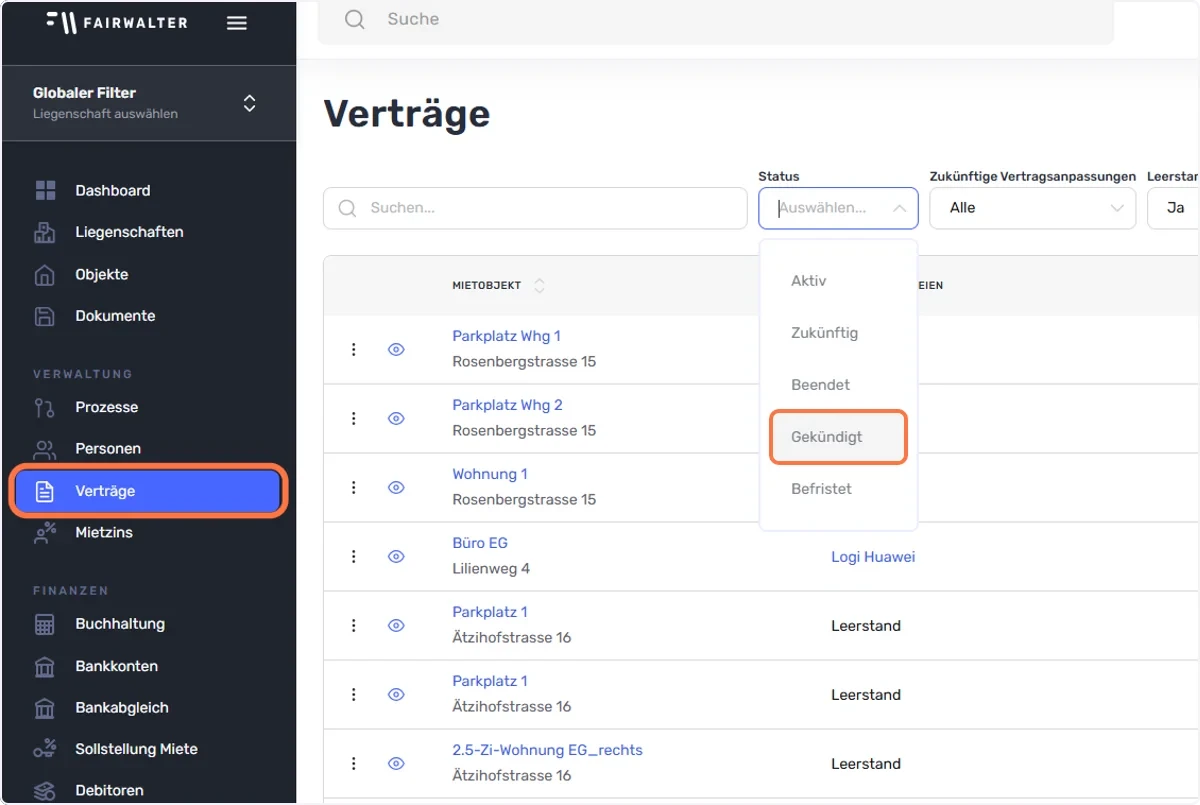Sort the table by Mietobjekt column
The width and height of the screenshot is (1200, 805).
540,286
